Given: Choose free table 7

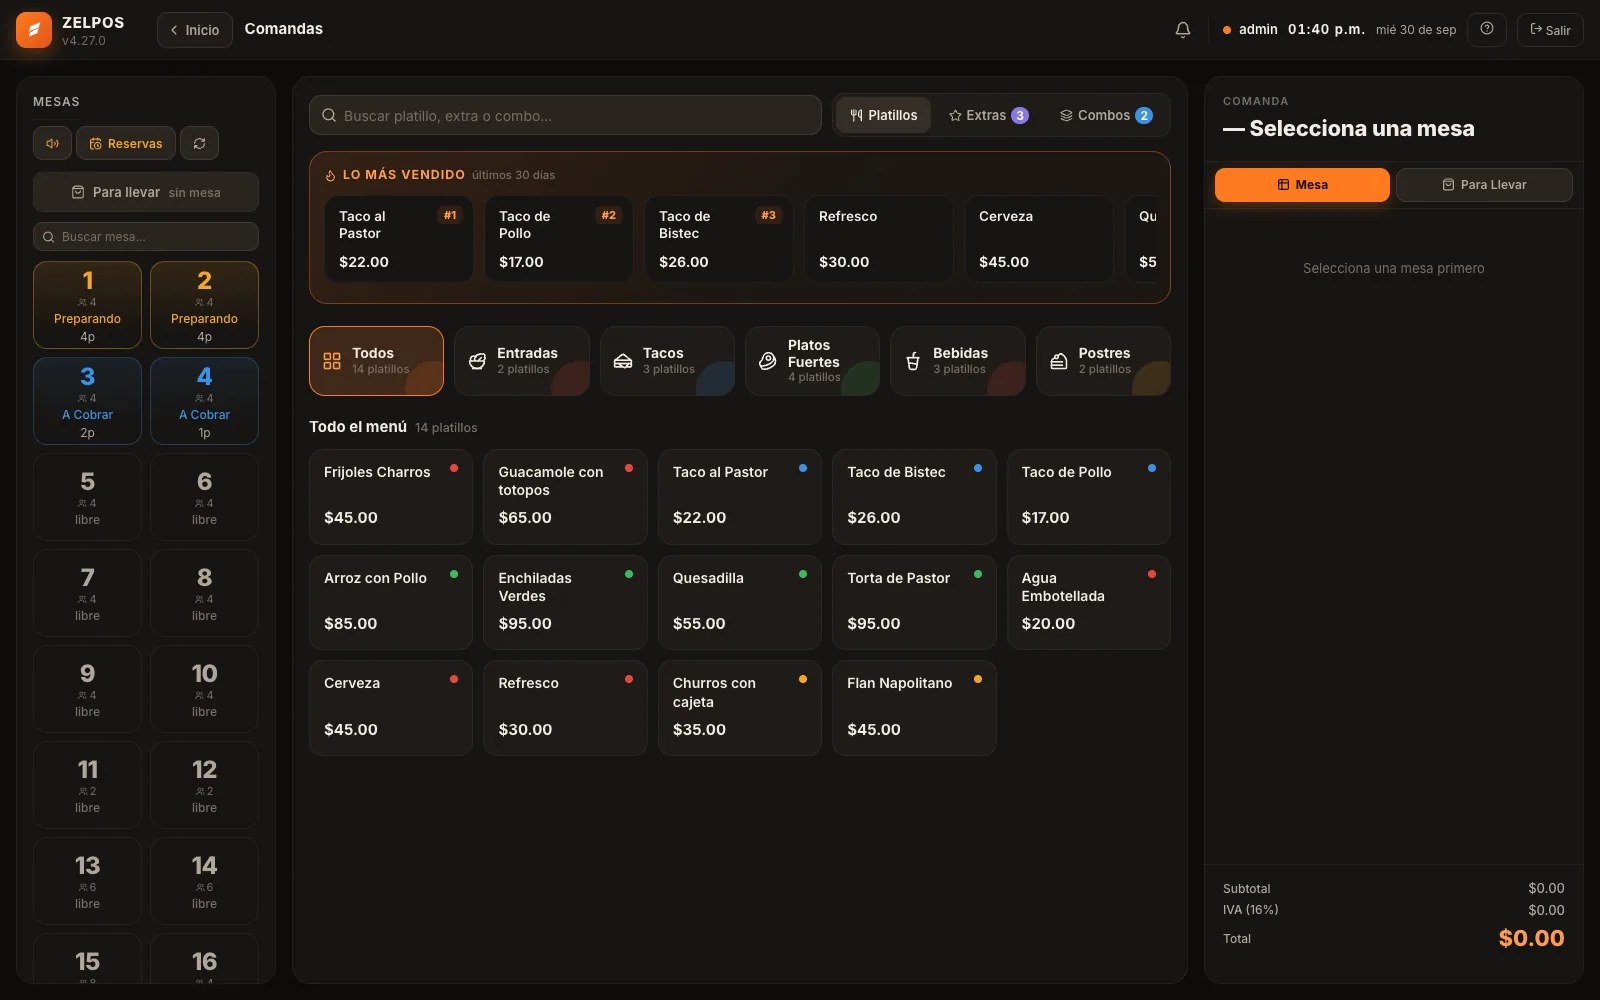Looking at the screenshot, I should coord(87,593).
